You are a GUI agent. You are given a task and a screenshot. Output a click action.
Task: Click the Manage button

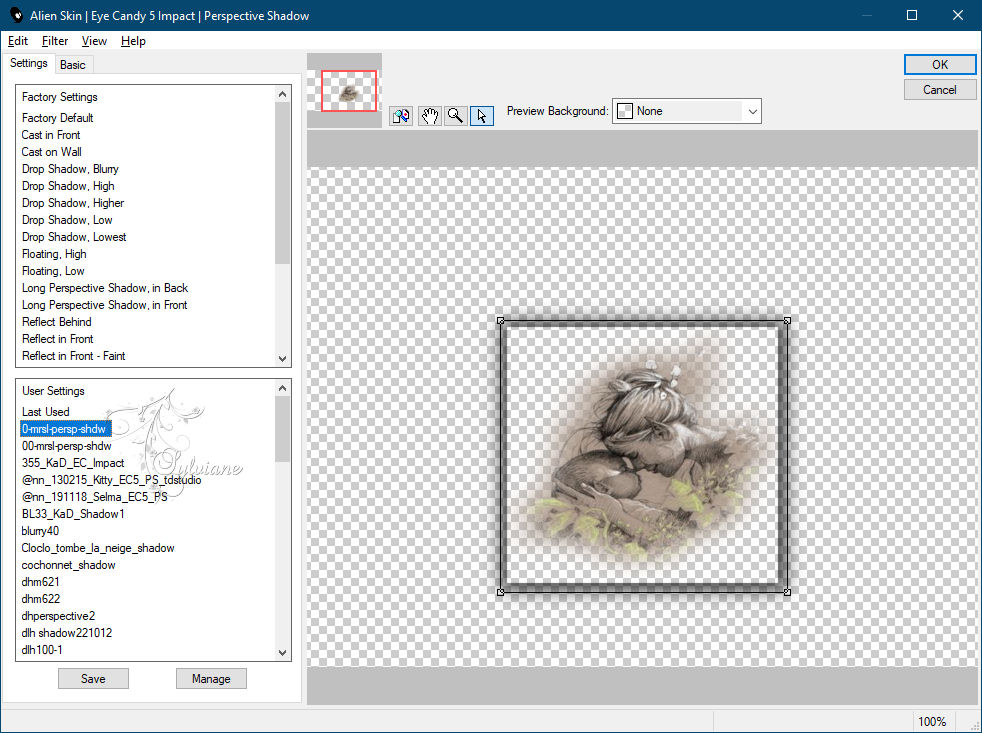tap(211, 678)
